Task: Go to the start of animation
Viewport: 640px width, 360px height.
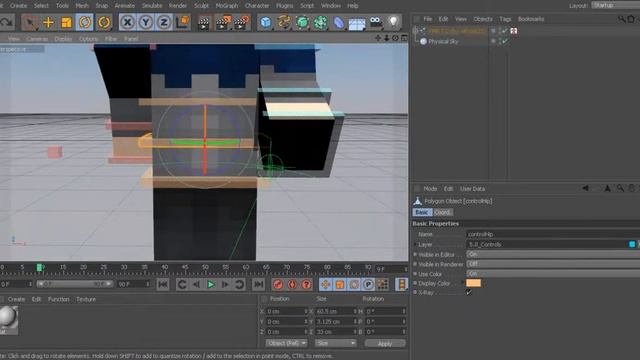Action: [x=163, y=284]
